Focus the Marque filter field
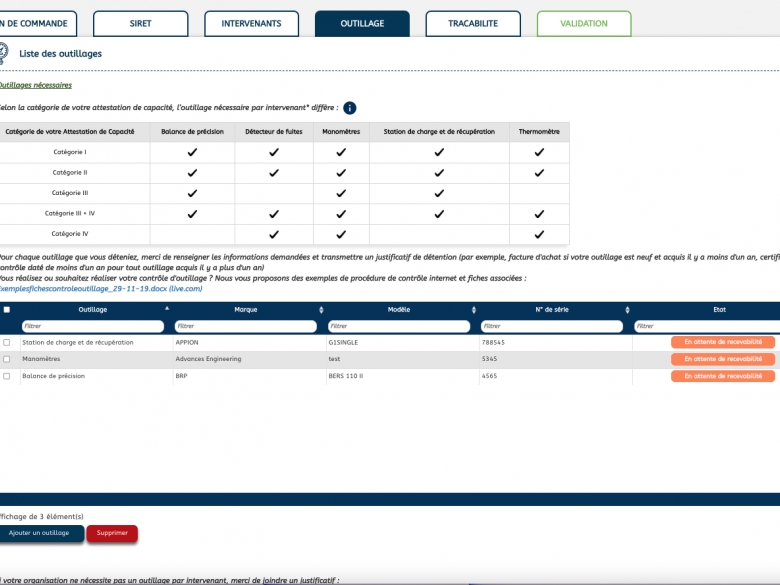The image size is (780, 585). (x=246, y=326)
